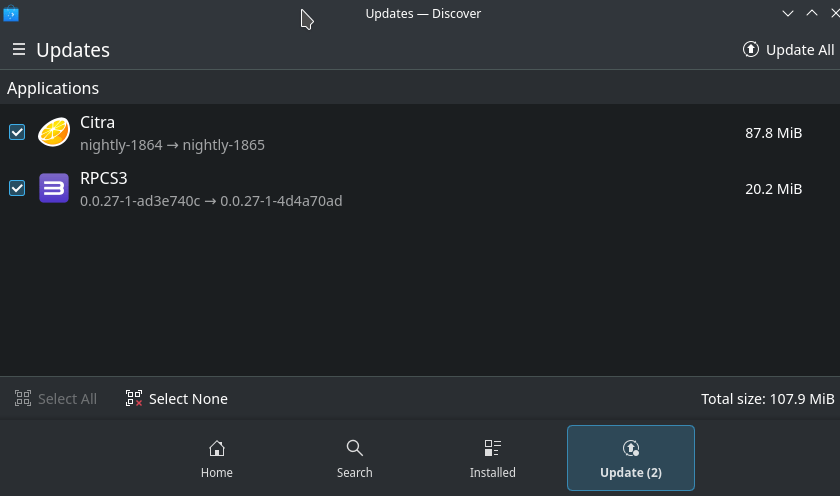Screen dimensions: 840x496
Task: Click the RPCS3 20.2 MiB size
Action: pos(773,188)
